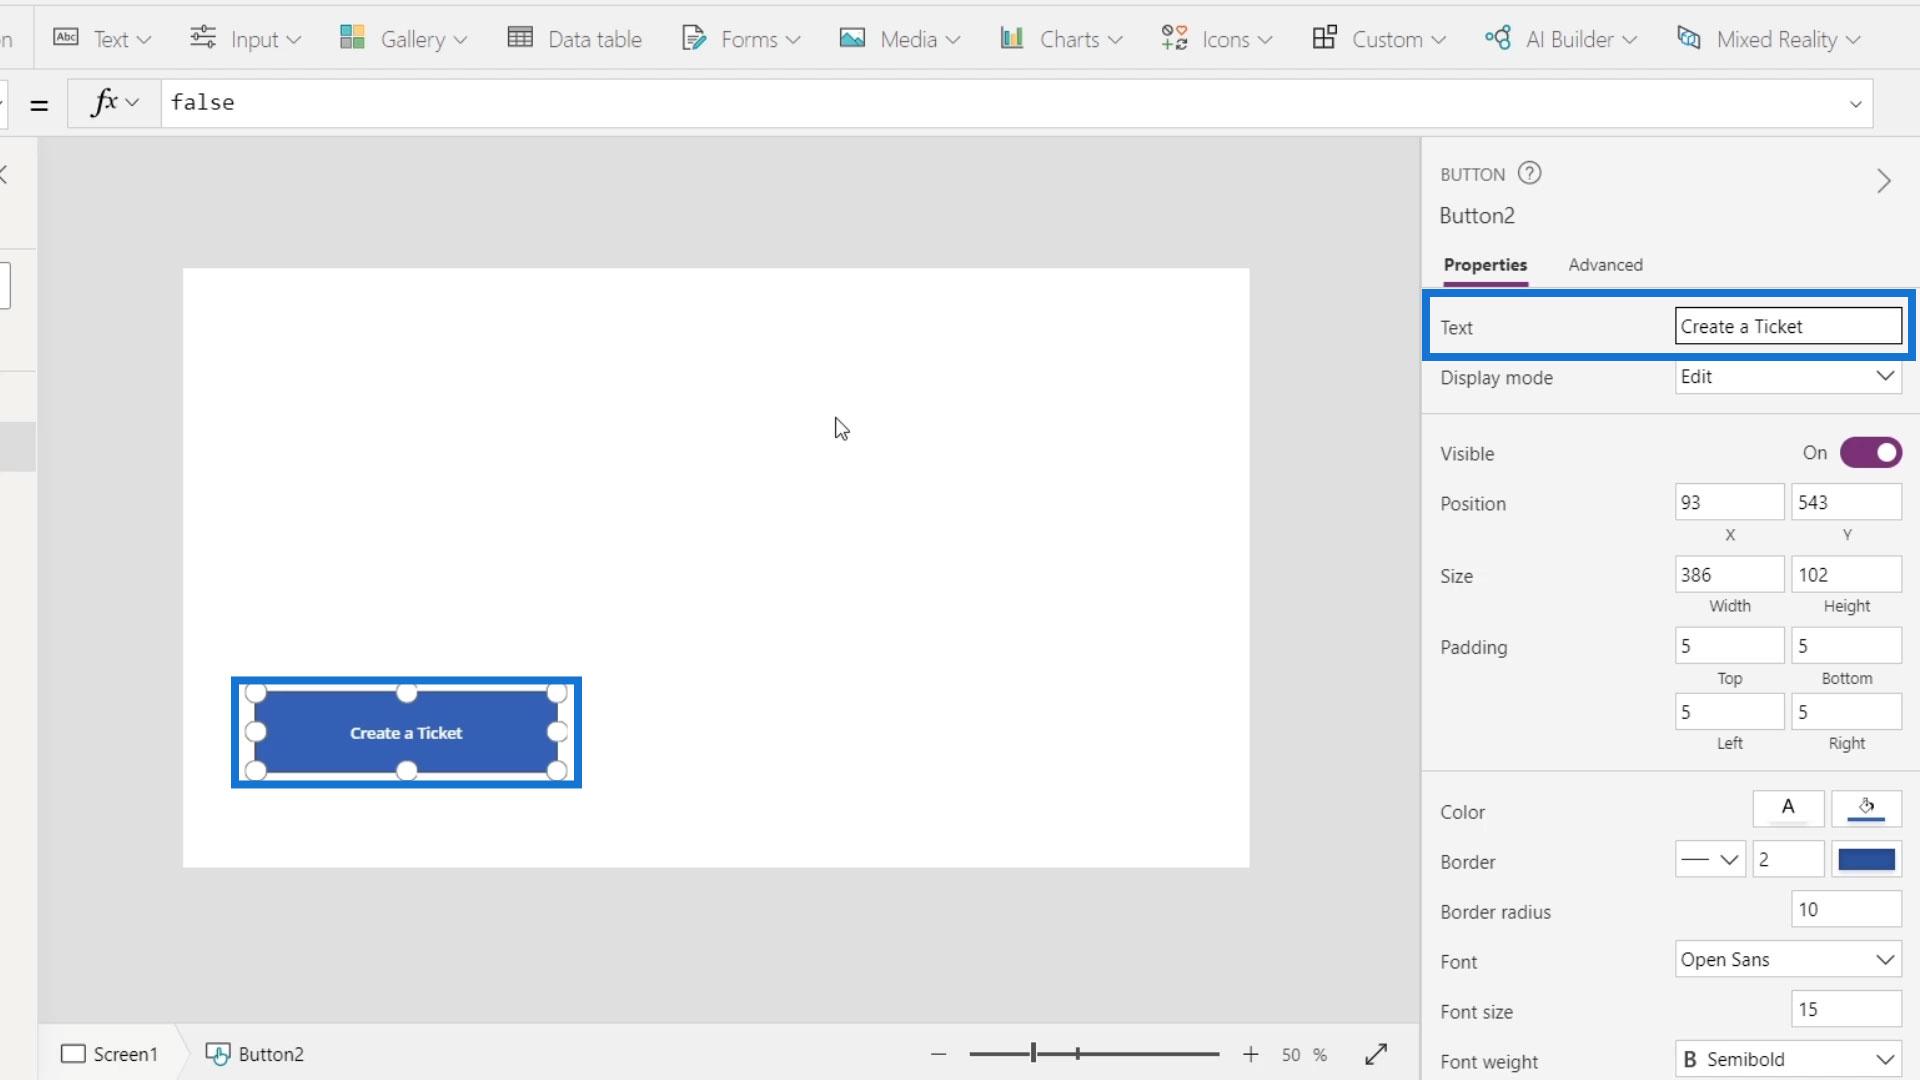Open the Font dropdown showing Open Sans
Viewport: 1920px width, 1080px height.
point(1788,960)
